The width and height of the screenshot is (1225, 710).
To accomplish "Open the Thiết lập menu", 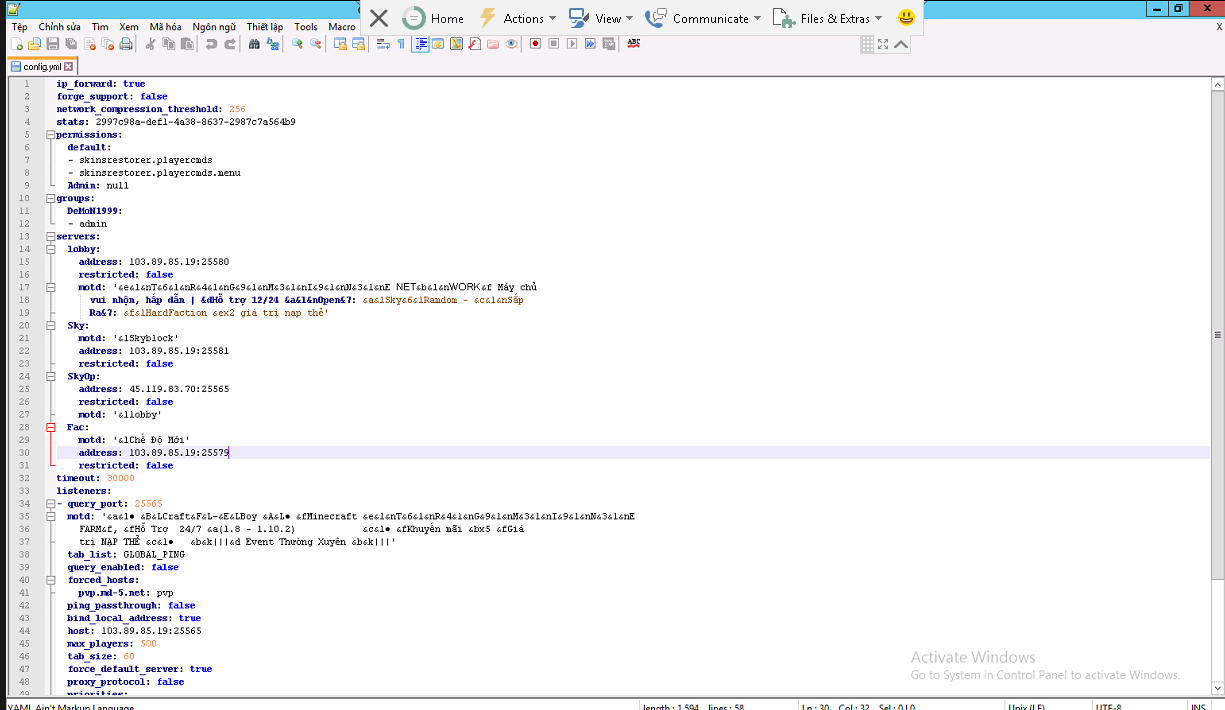I will tap(264, 27).
